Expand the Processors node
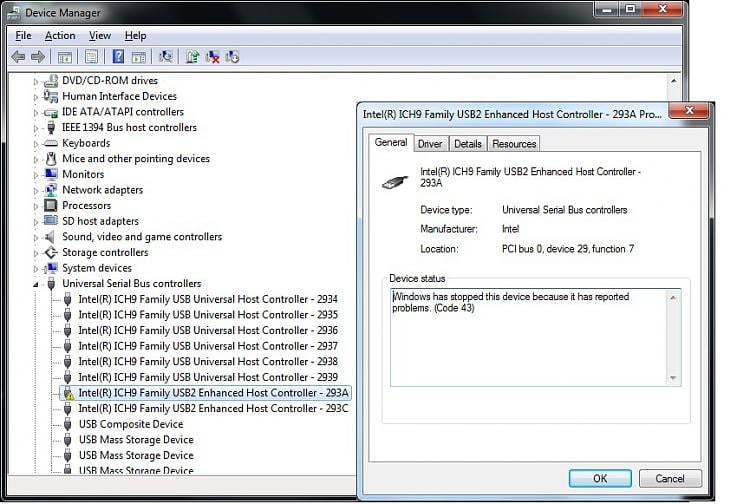 click(35, 206)
